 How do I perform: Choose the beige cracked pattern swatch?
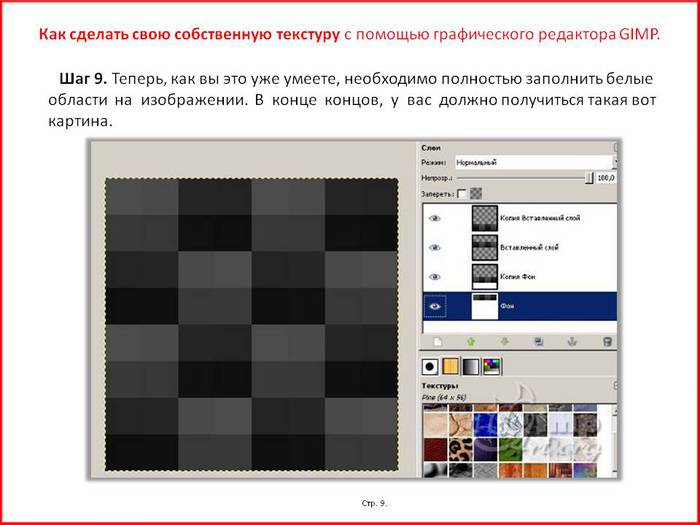point(461,424)
